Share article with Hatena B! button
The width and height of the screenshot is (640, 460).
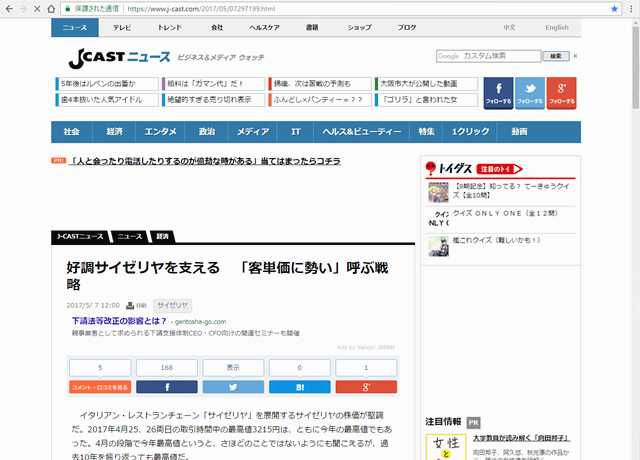299,386
